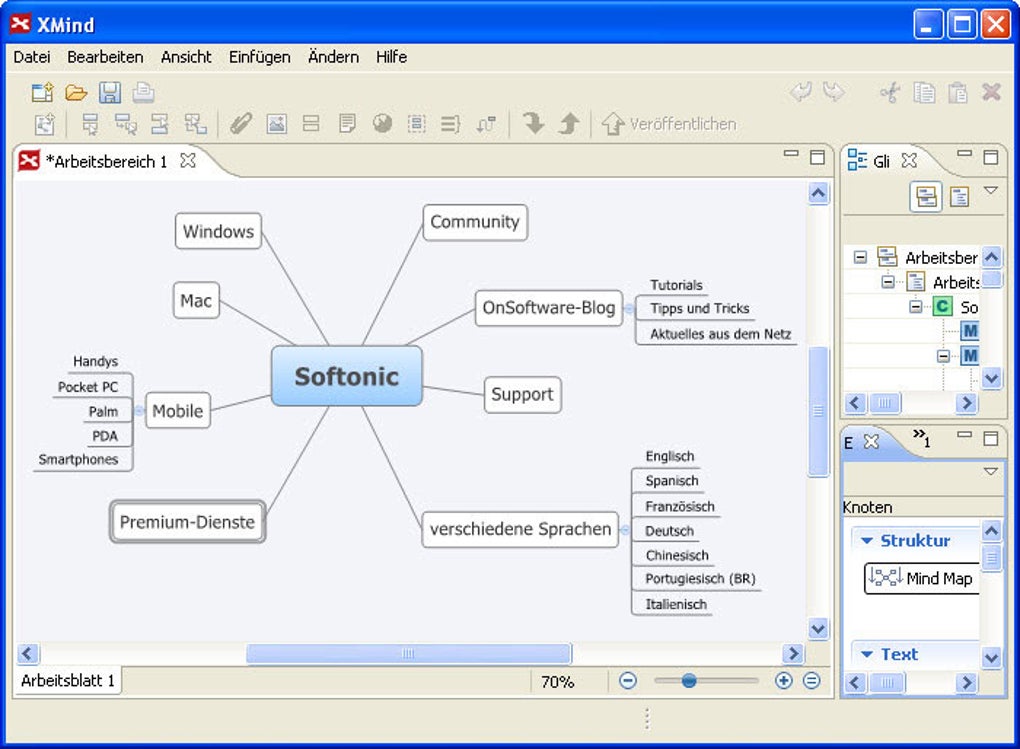Open the Einfügen menu
The width and height of the screenshot is (1020, 749).
260,57
